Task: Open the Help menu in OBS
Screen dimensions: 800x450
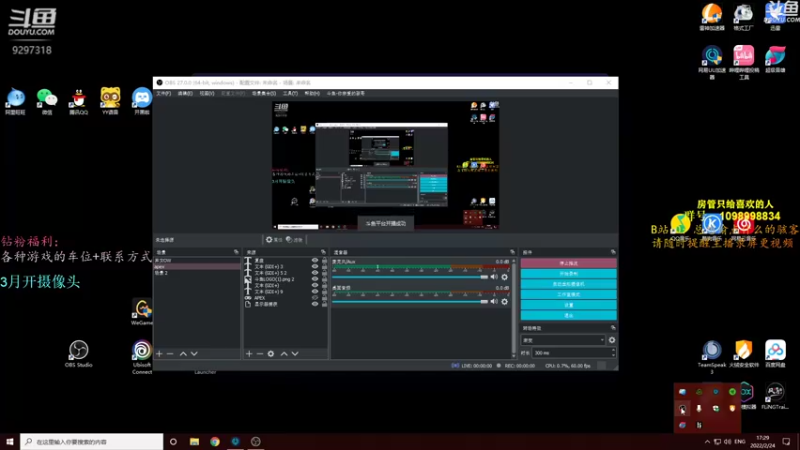Action: point(312,93)
